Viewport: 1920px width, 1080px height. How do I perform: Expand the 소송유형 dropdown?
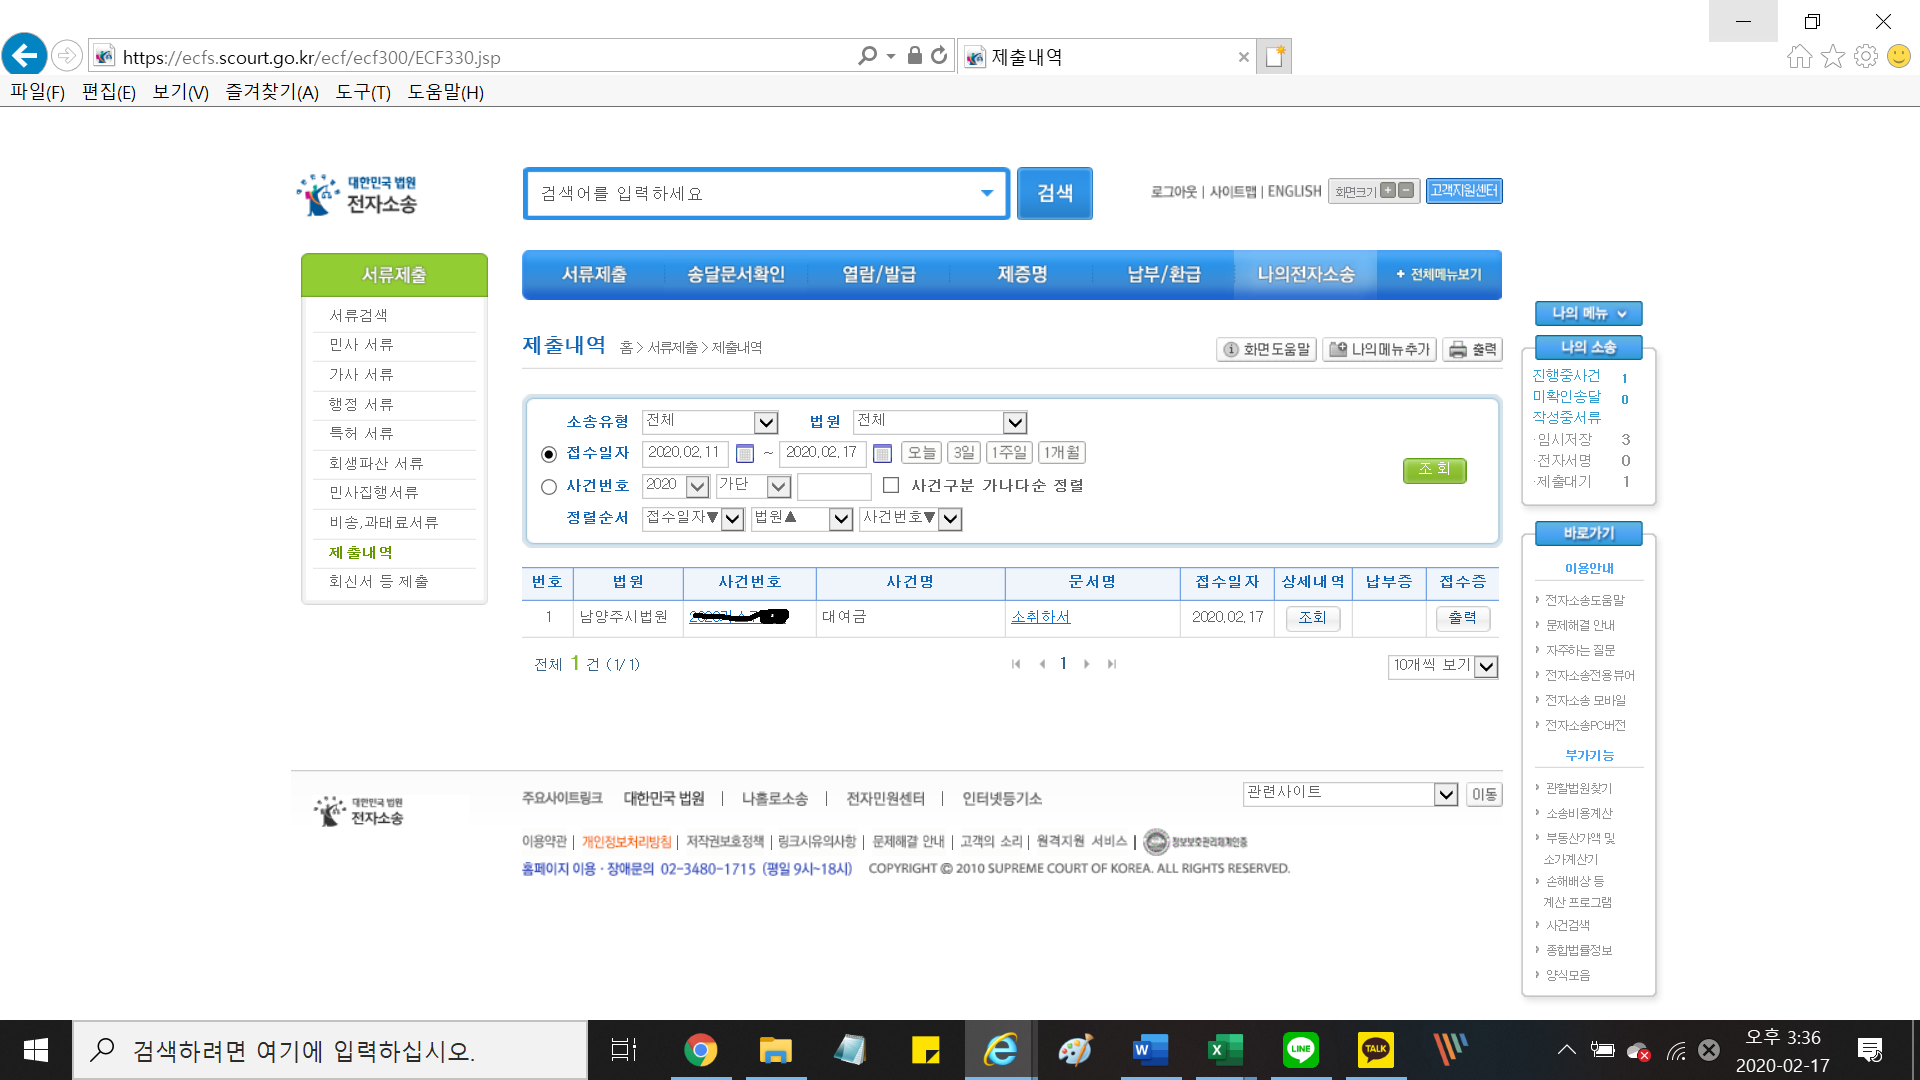point(766,423)
